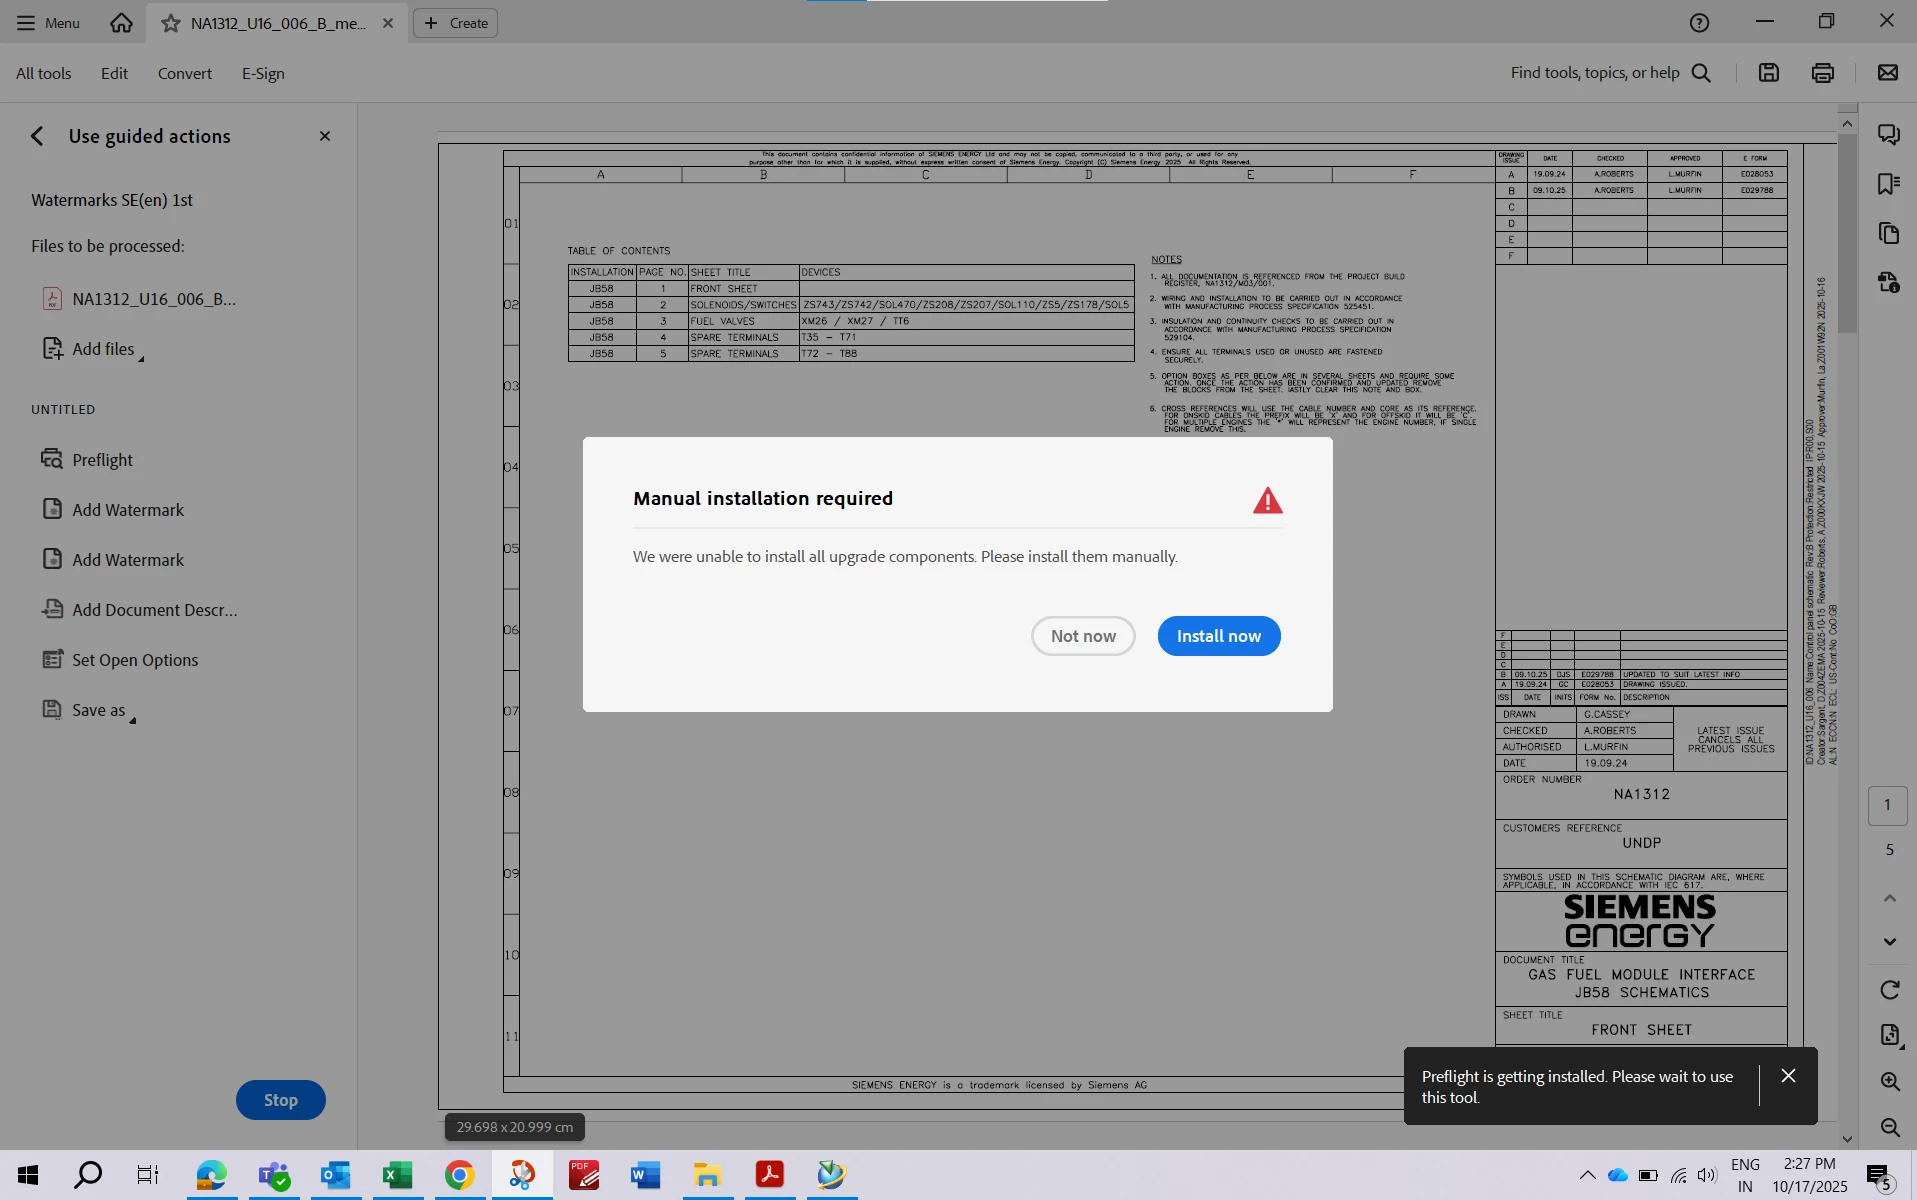Close the guided actions panel
The height and width of the screenshot is (1200, 1917).
point(325,136)
